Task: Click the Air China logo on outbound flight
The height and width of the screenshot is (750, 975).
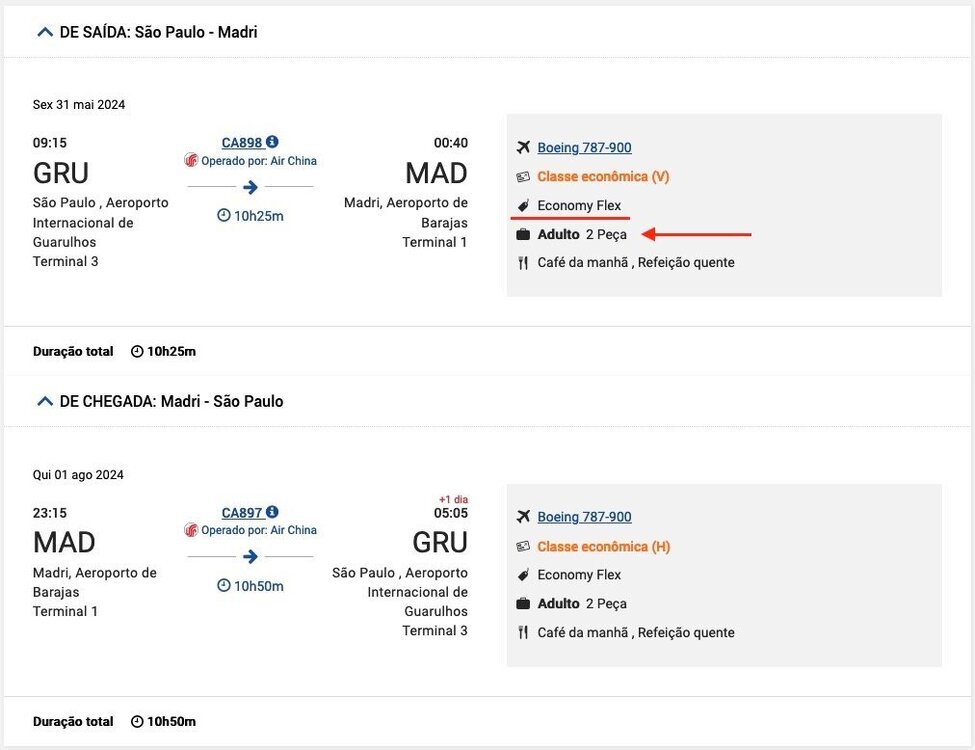Action: [x=191, y=160]
